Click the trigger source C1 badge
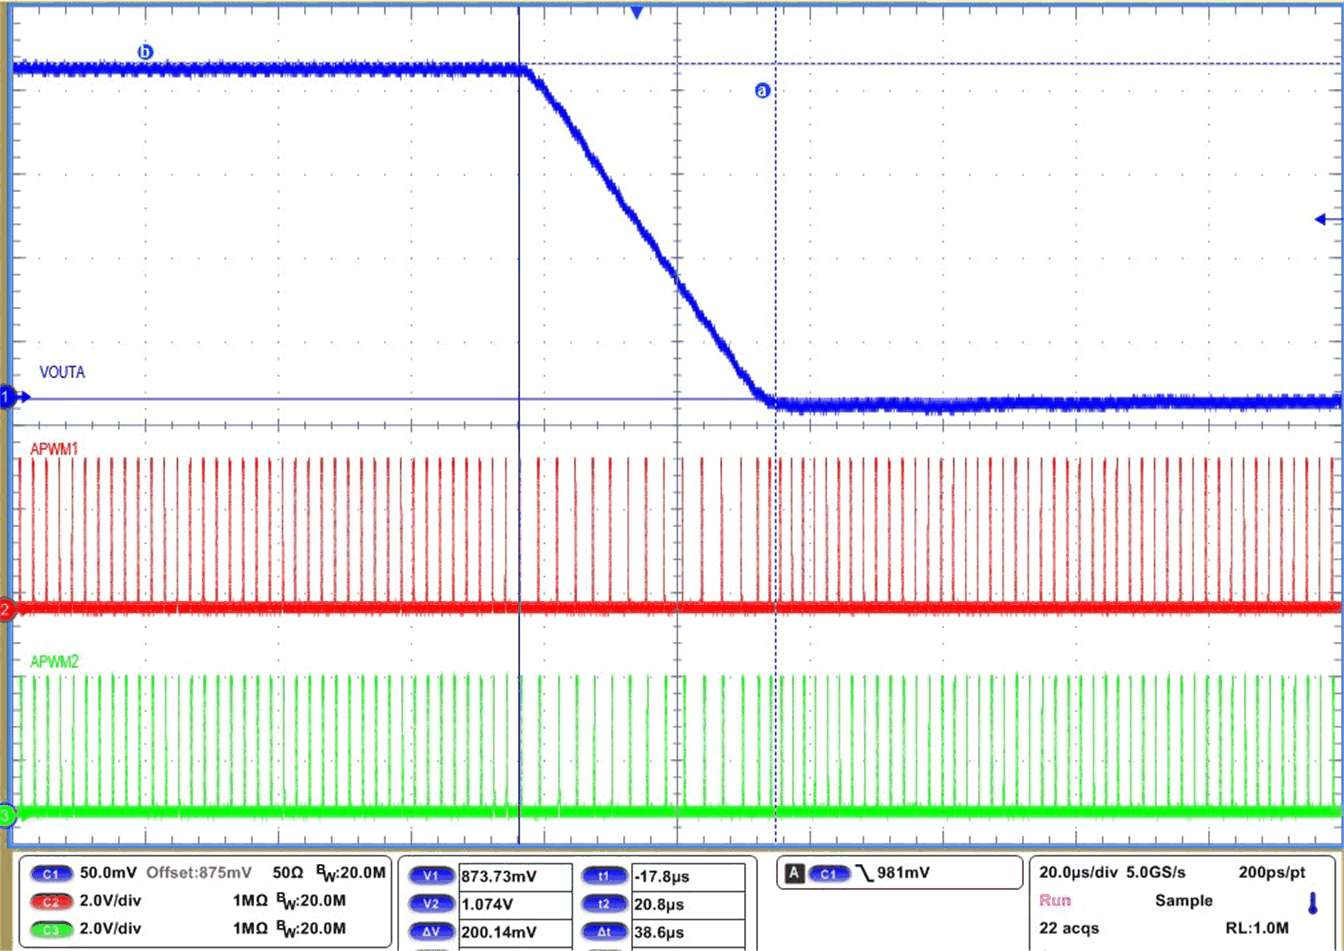The image size is (1344, 951). click(x=830, y=873)
